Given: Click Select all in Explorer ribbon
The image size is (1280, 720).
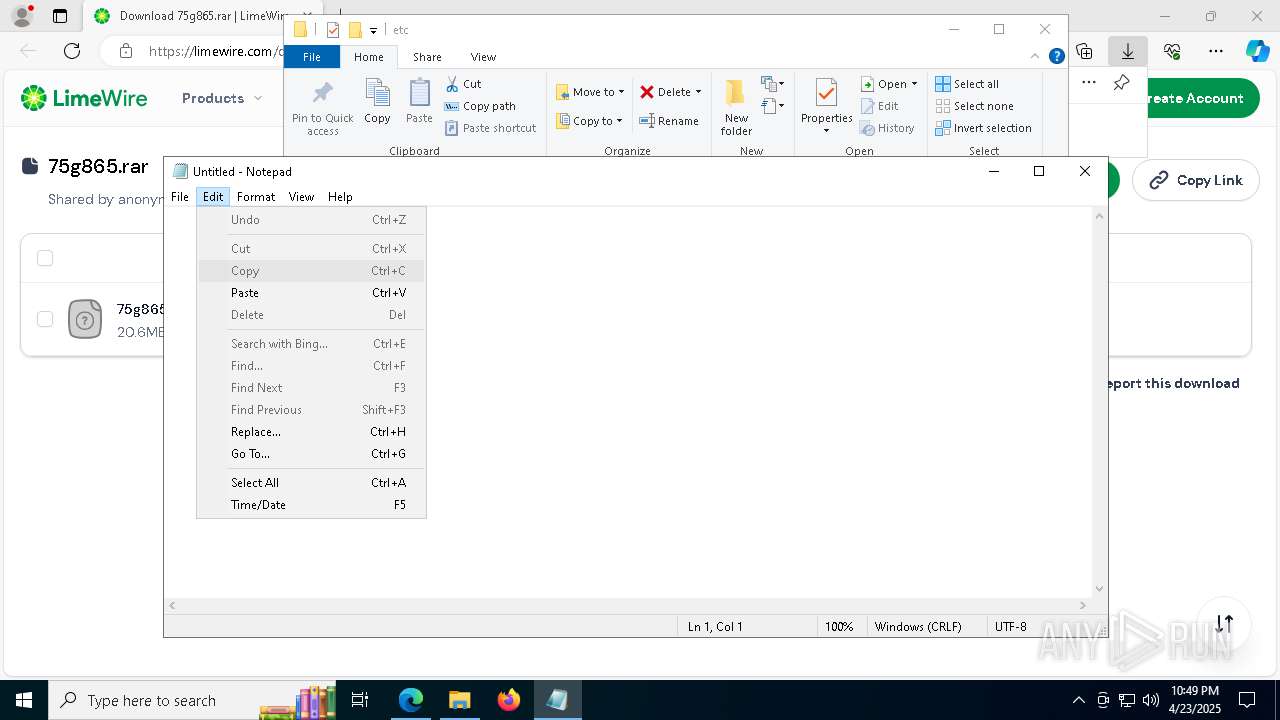Looking at the screenshot, I should pyautogui.click(x=967, y=84).
